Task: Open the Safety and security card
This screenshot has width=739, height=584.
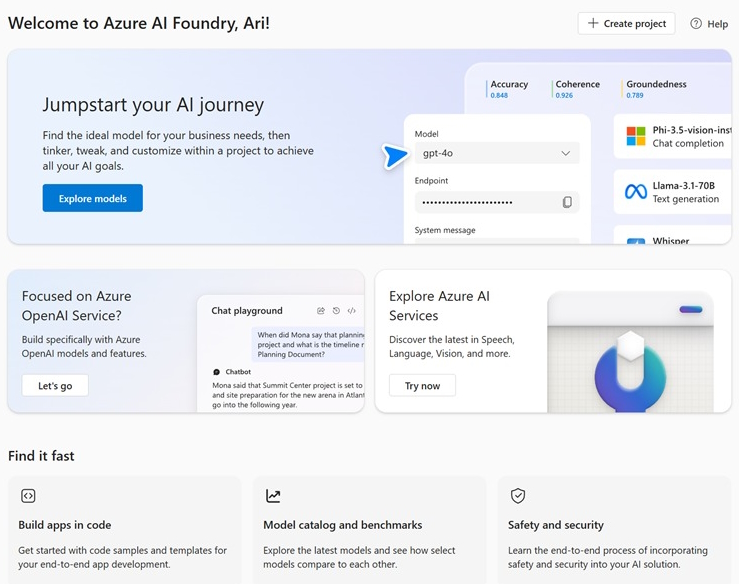Action: 614,530
